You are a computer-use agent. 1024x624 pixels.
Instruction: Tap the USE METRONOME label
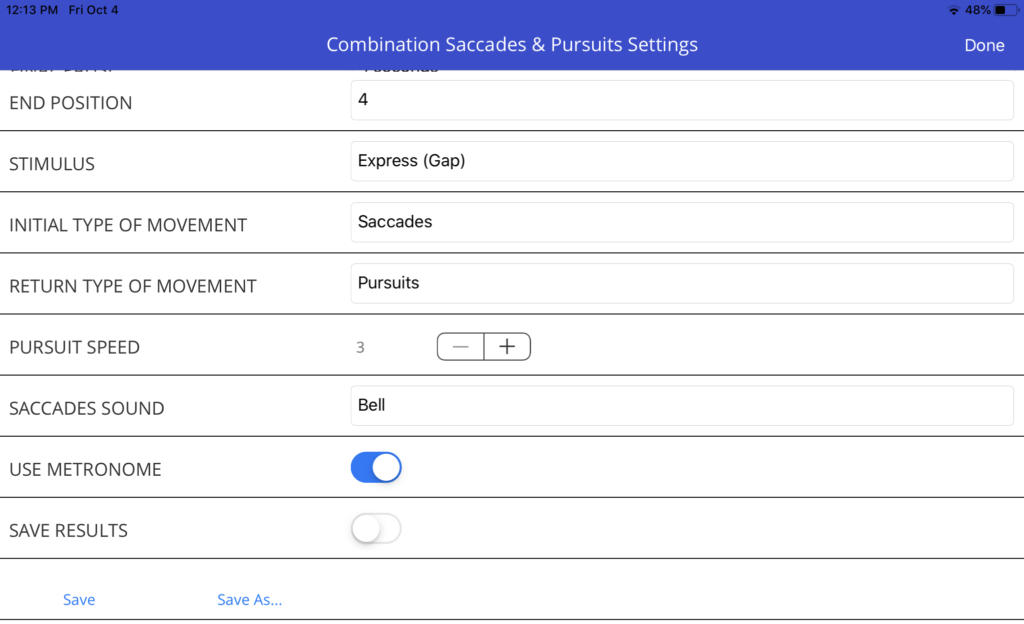pyautogui.click(x=85, y=469)
